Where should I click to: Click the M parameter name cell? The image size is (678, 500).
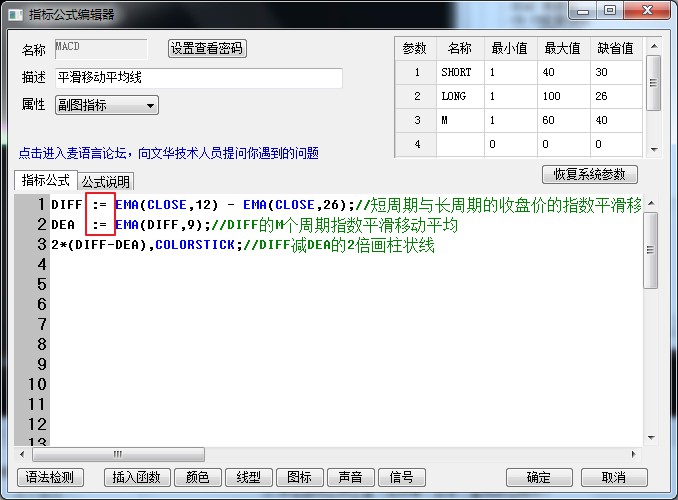460,120
